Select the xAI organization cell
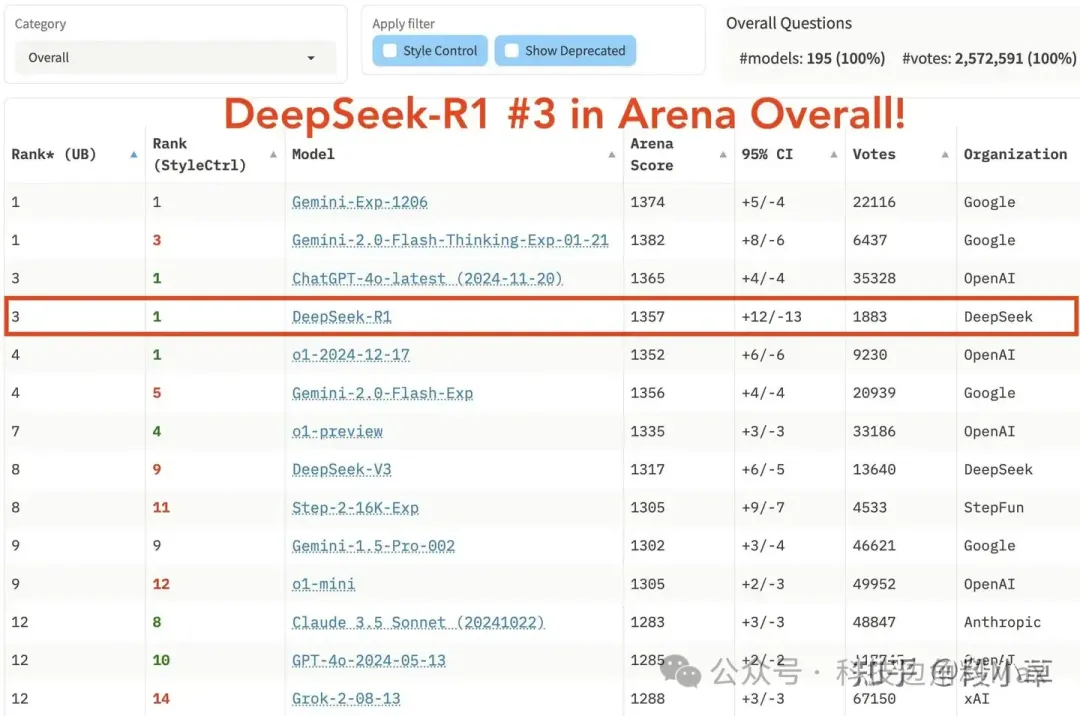The height and width of the screenshot is (716, 1080). click(977, 699)
